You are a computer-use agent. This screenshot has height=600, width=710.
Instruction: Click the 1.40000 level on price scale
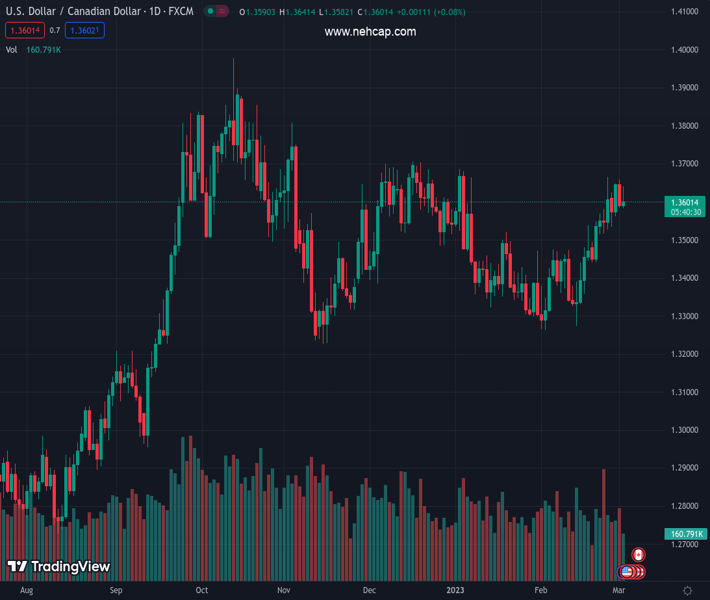point(684,50)
